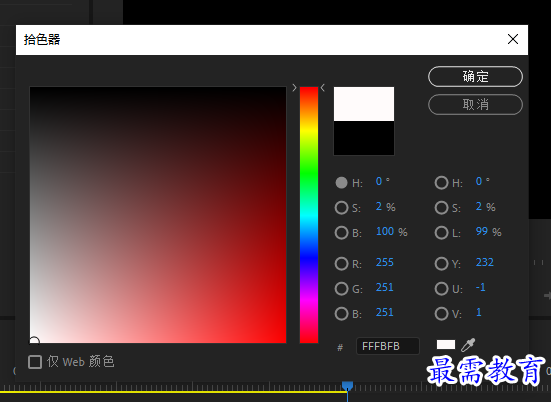Select the V radio button

(x=441, y=314)
